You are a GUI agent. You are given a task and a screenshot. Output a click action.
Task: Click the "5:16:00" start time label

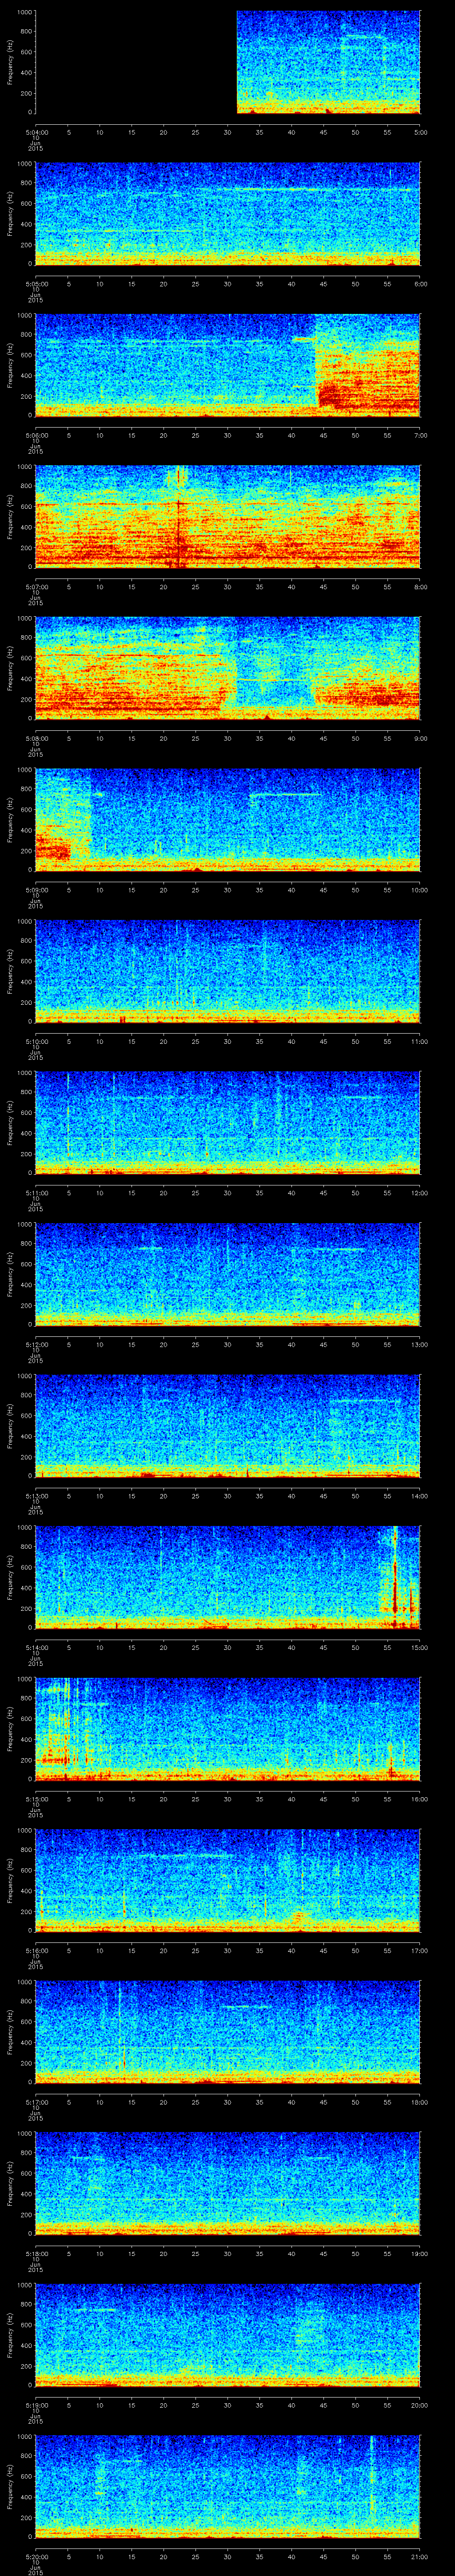tap(36, 1949)
